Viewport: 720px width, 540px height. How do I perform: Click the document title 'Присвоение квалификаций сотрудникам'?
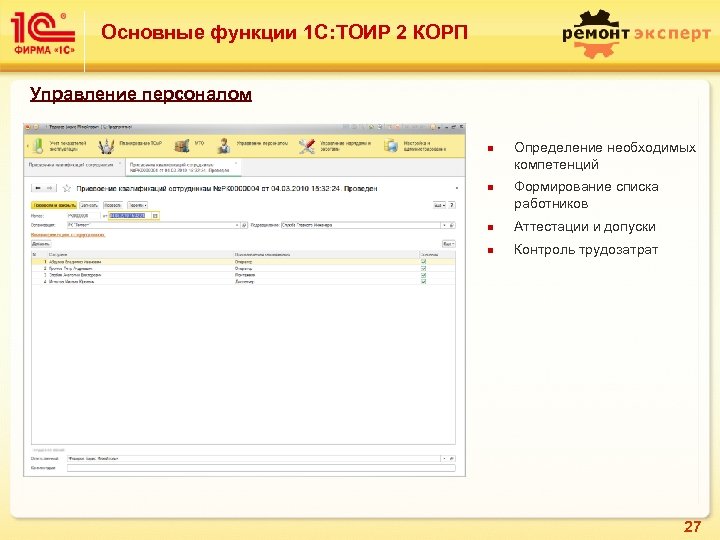(x=144, y=188)
